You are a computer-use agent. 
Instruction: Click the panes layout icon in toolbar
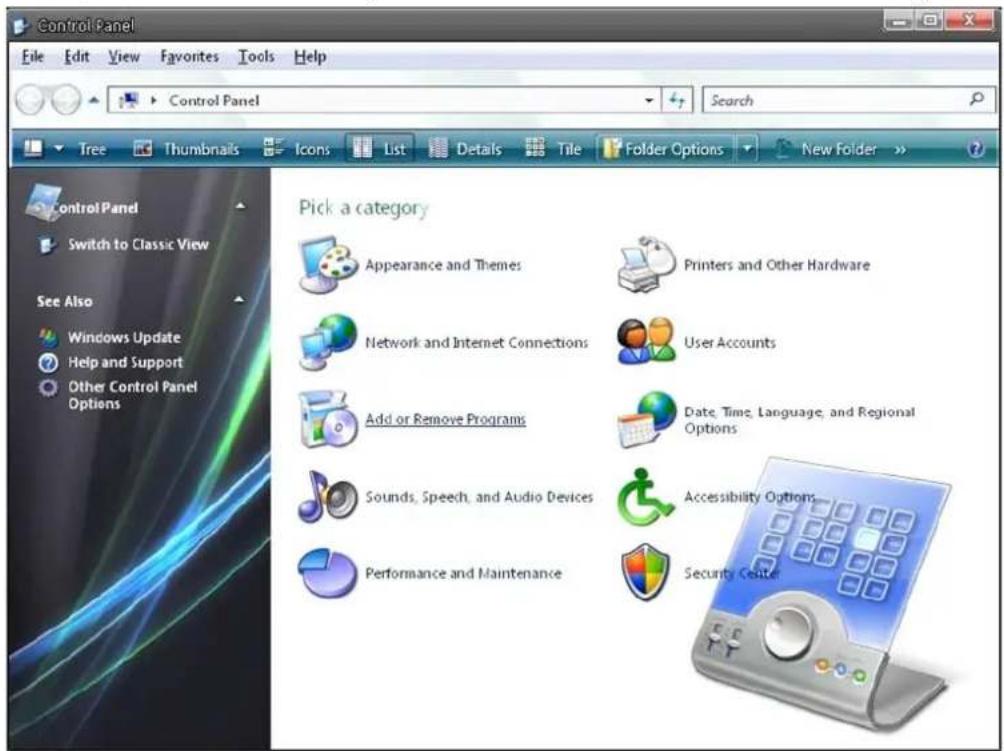coord(33,149)
